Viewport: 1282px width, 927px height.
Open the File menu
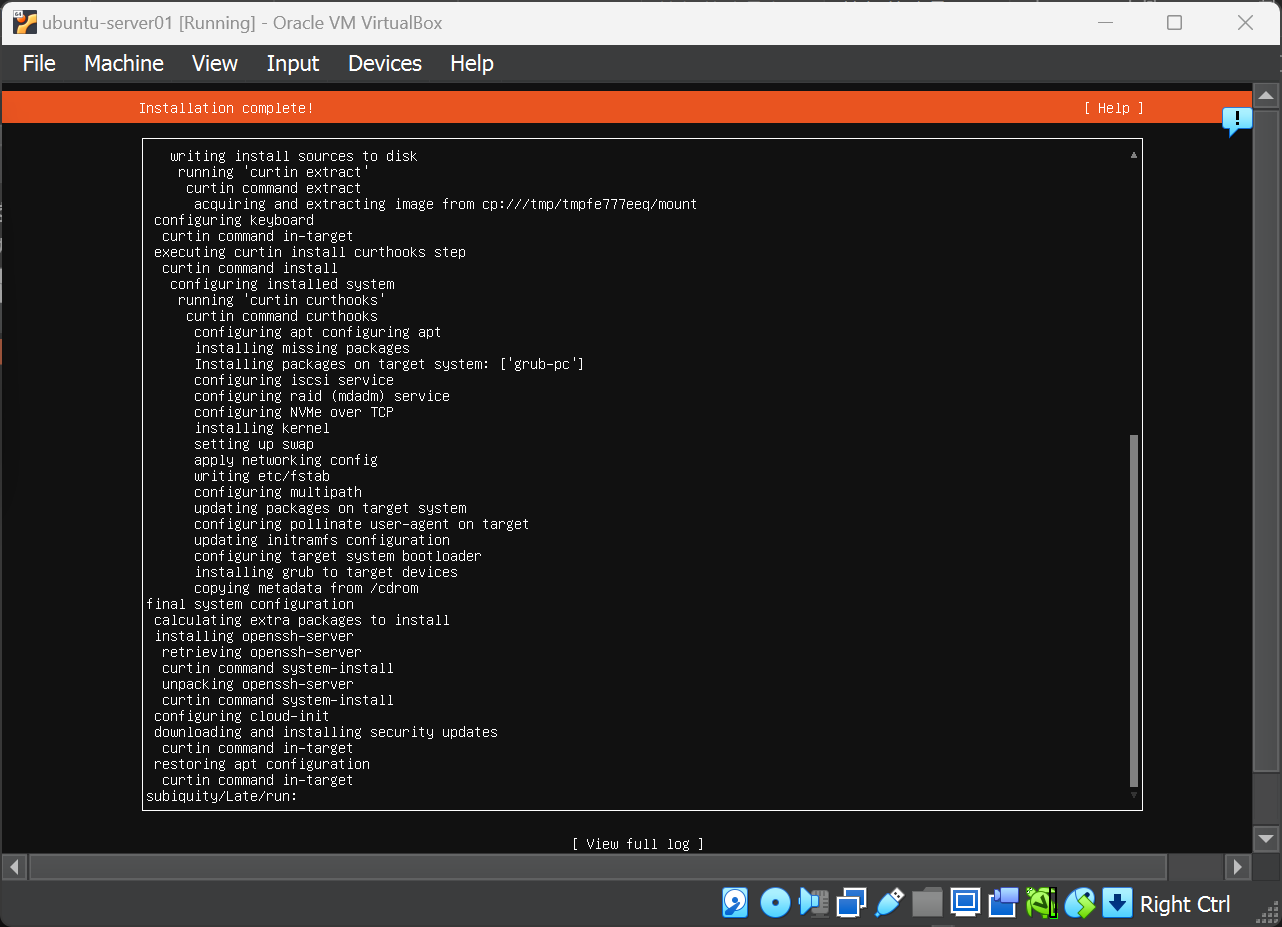39,63
